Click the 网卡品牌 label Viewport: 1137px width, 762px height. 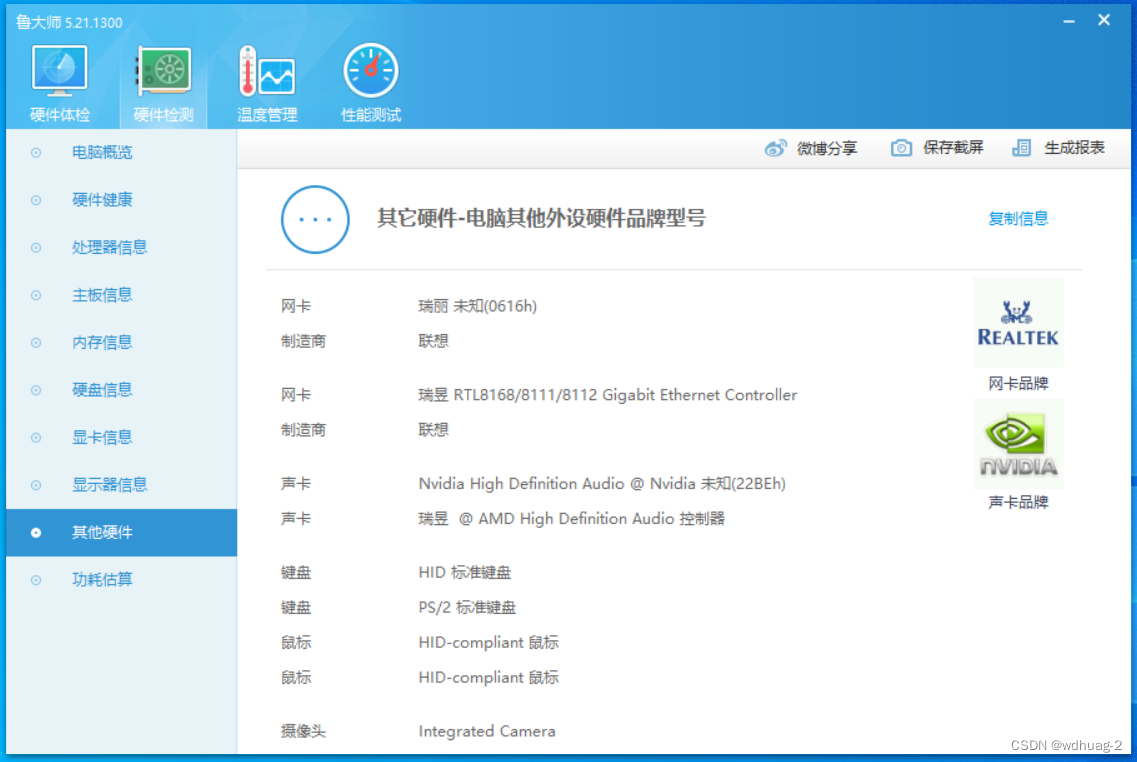pyautogui.click(x=1018, y=384)
